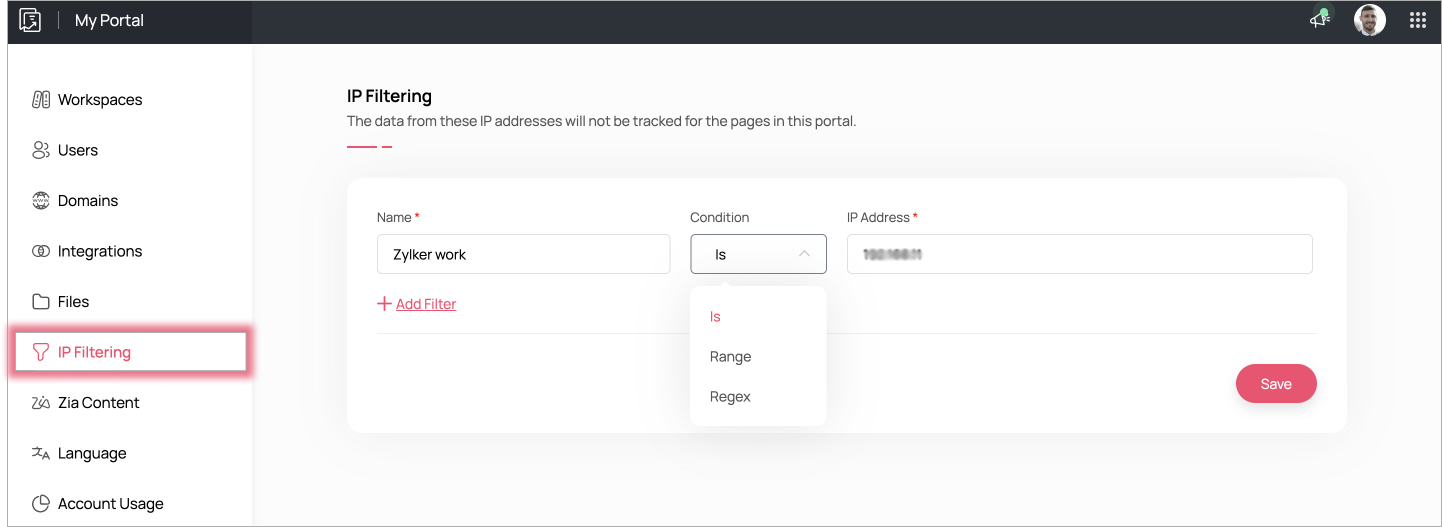
Task: Click the Files folder icon
Action: click(41, 302)
